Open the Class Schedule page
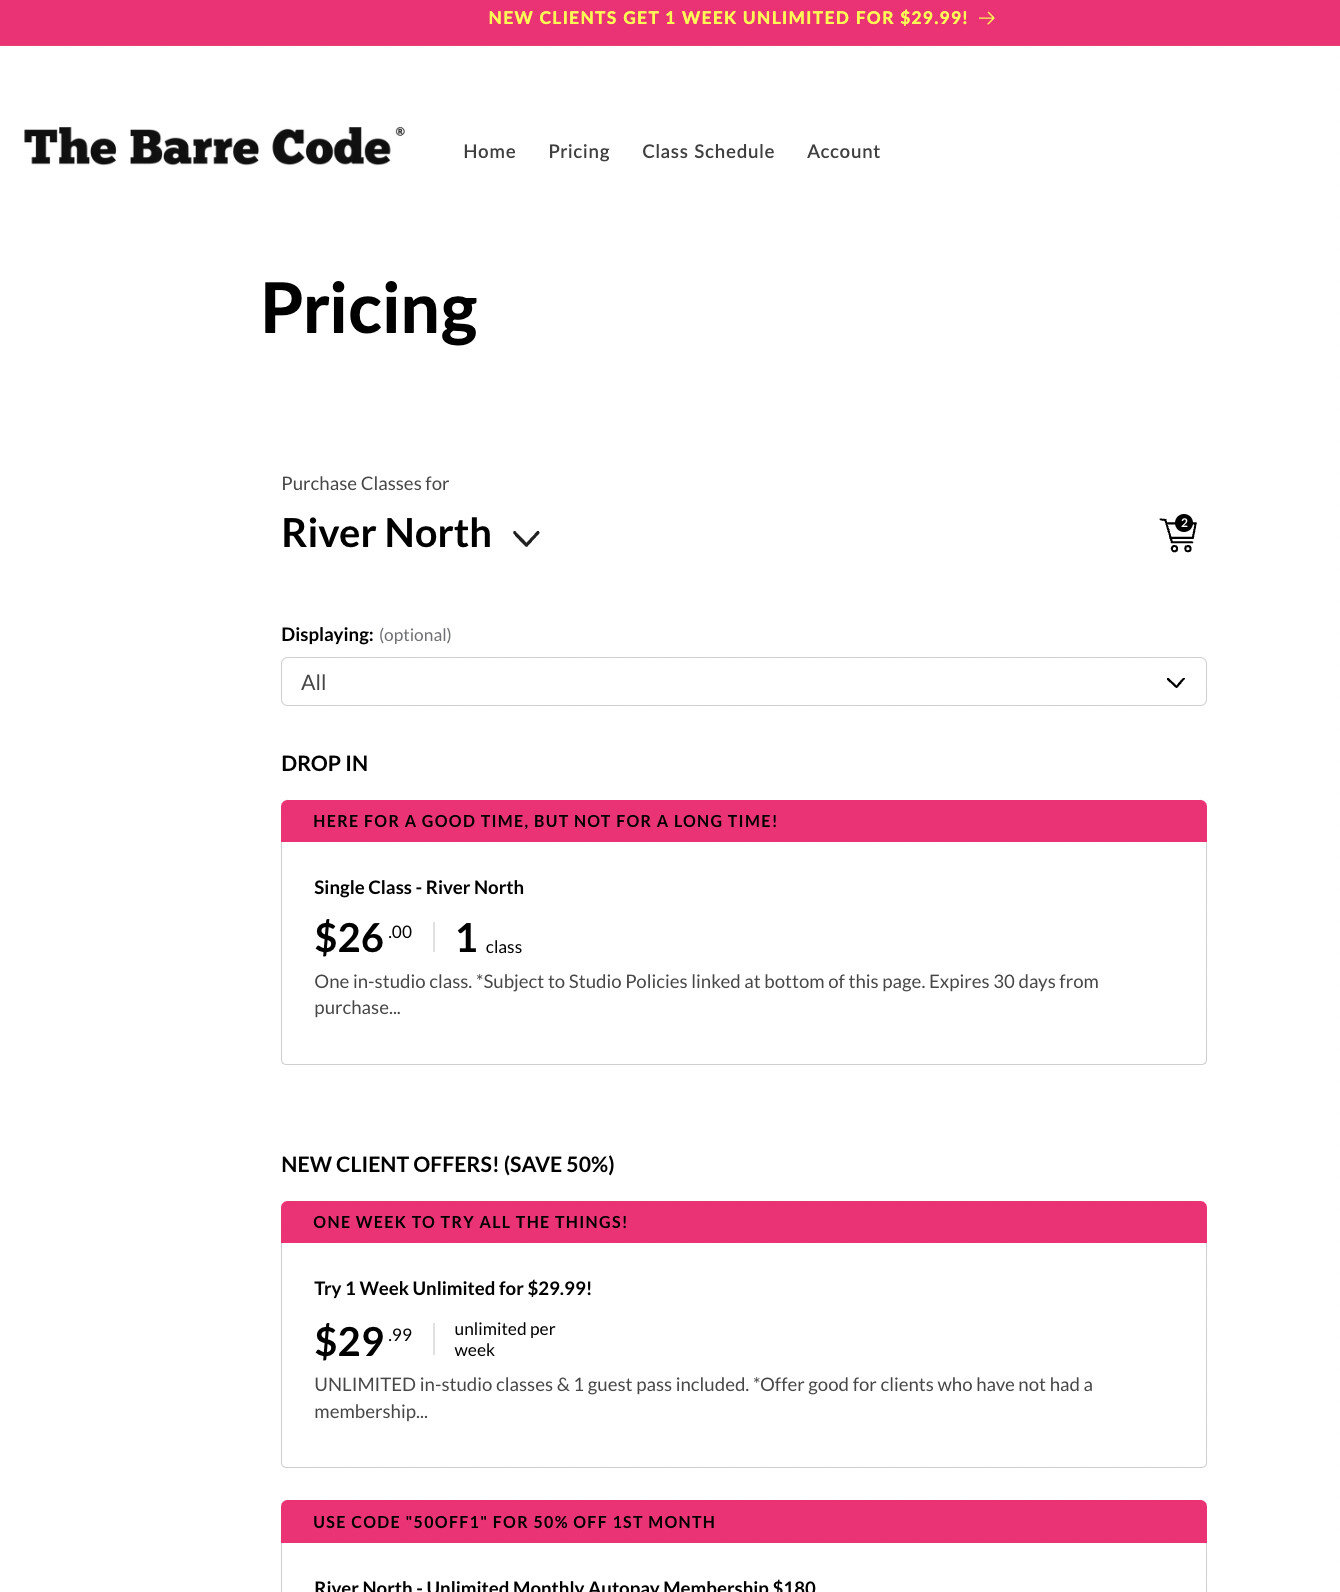Image resolution: width=1340 pixels, height=1592 pixels. pos(708,151)
